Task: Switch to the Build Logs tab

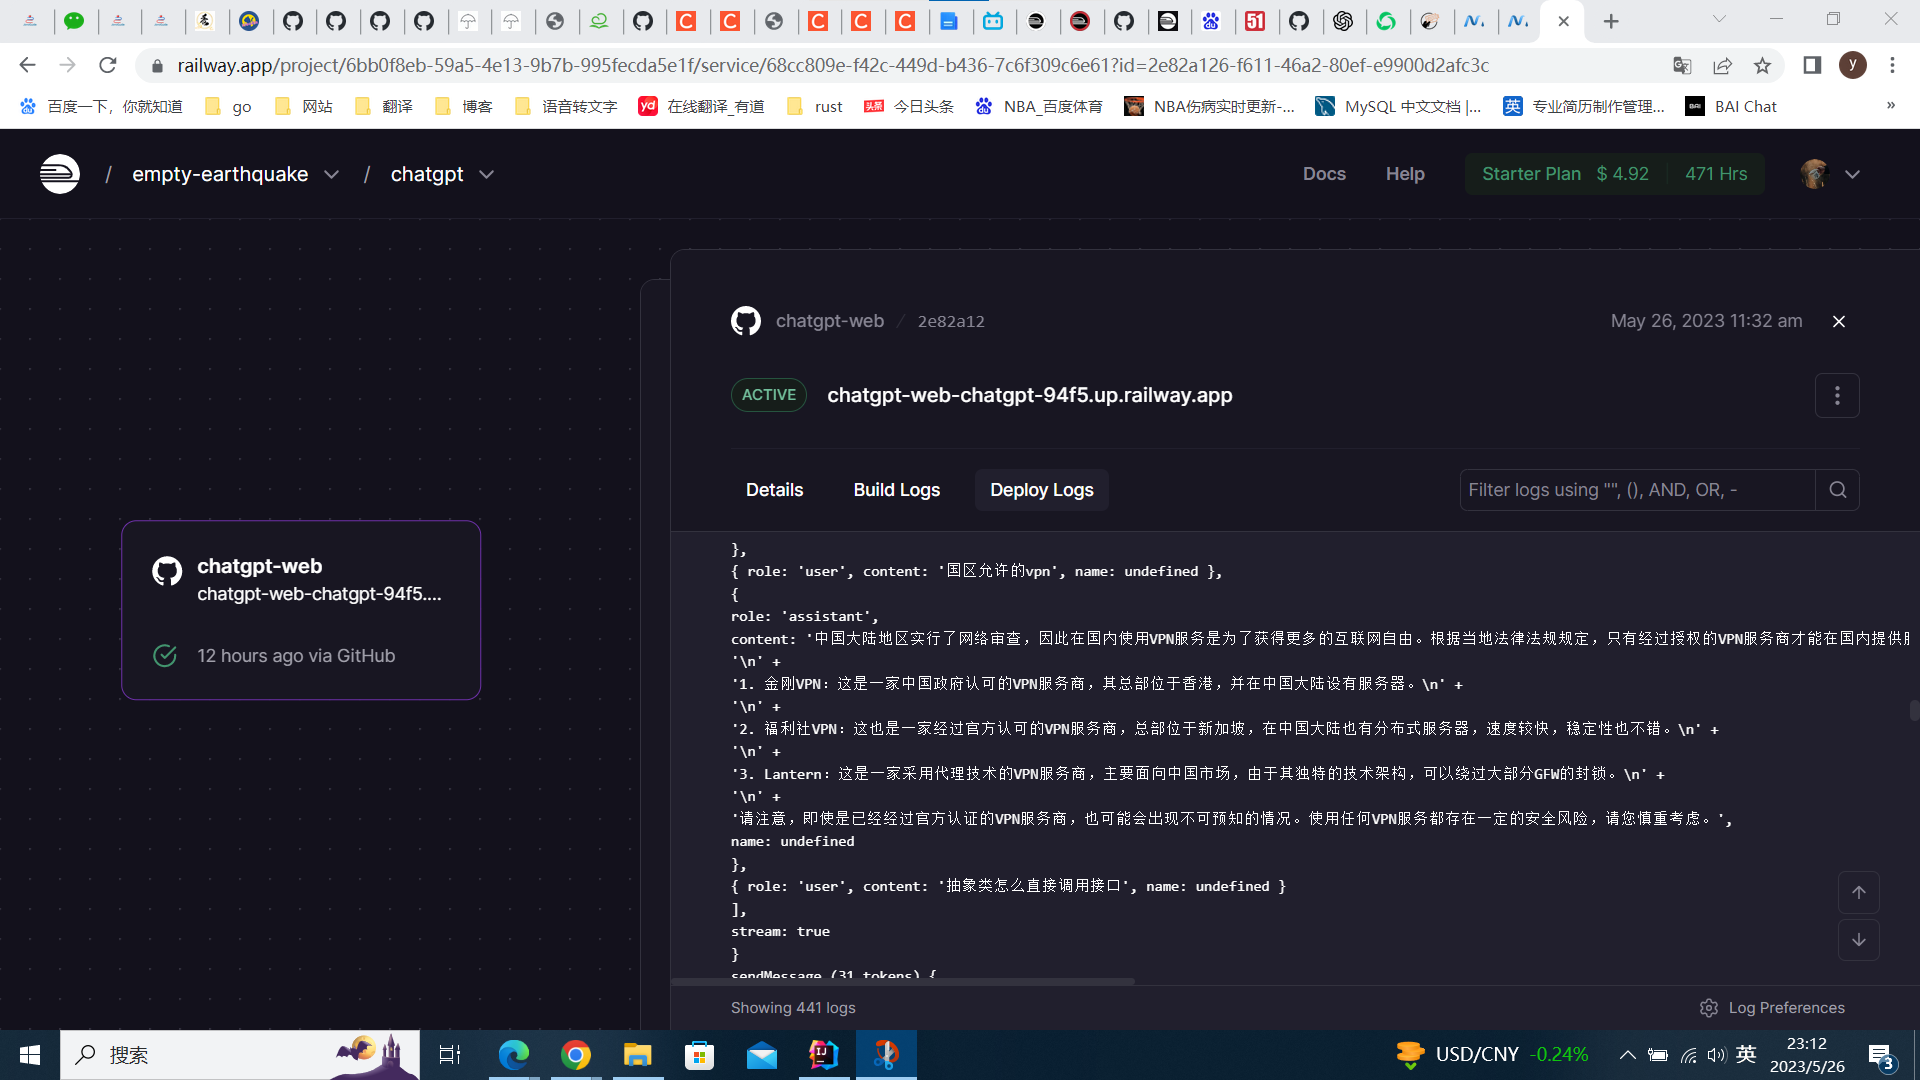Action: 896,490
